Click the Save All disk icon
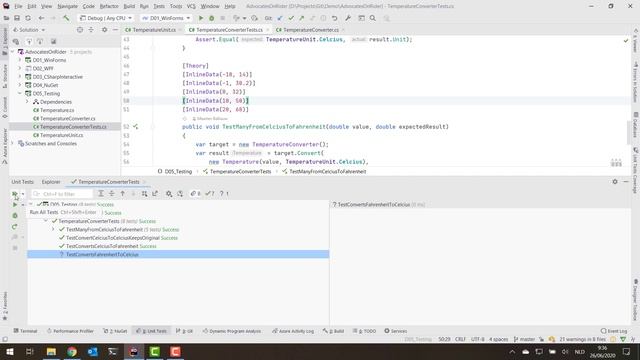This screenshot has width=640, height=360. (17, 18)
